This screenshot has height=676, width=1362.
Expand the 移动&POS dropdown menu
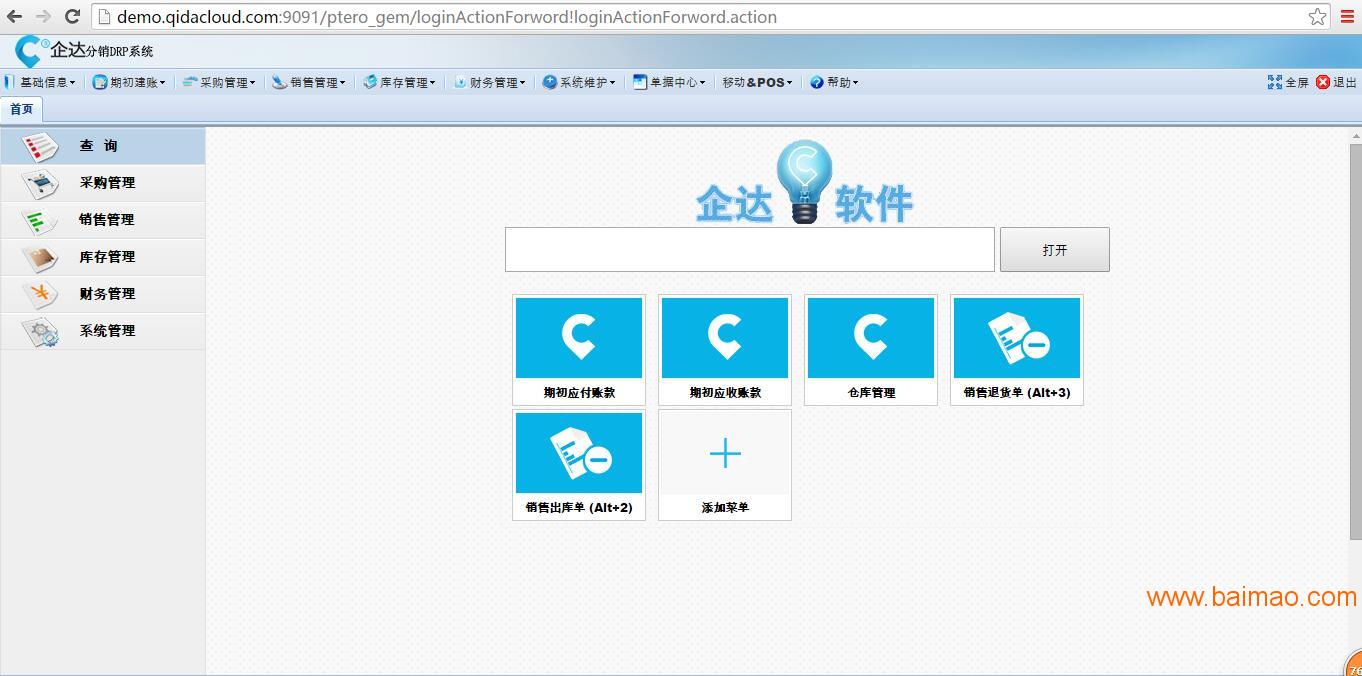point(757,83)
